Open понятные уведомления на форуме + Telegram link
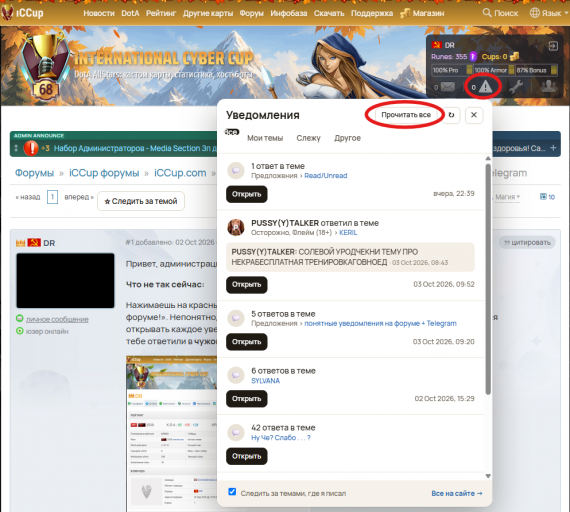 click(x=380, y=323)
